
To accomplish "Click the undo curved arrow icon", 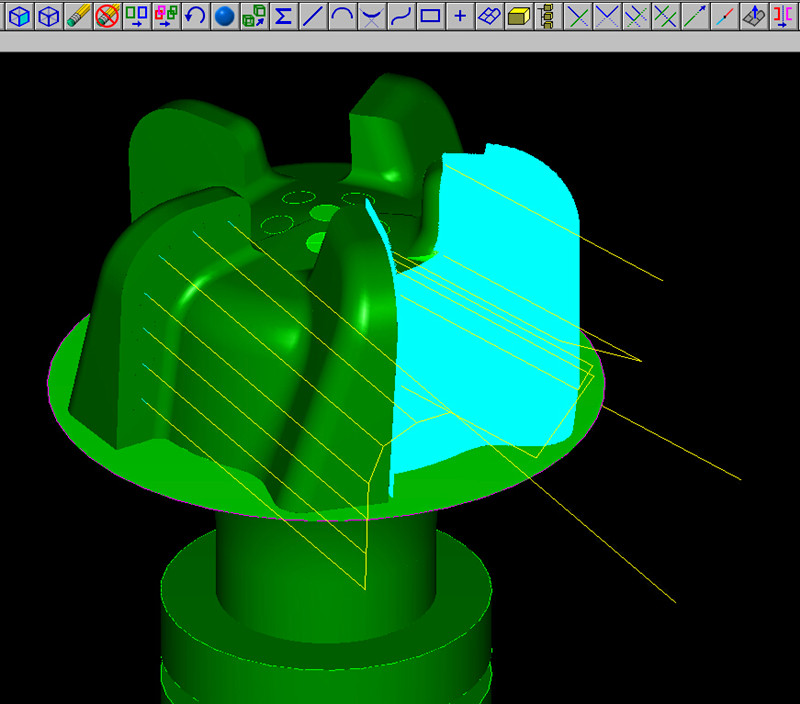I will tap(196, 16).
